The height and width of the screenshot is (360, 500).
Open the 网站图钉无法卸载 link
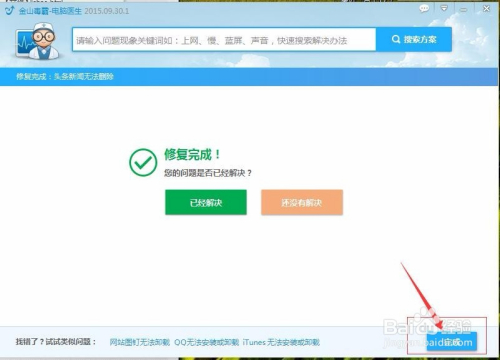point(140,342)
